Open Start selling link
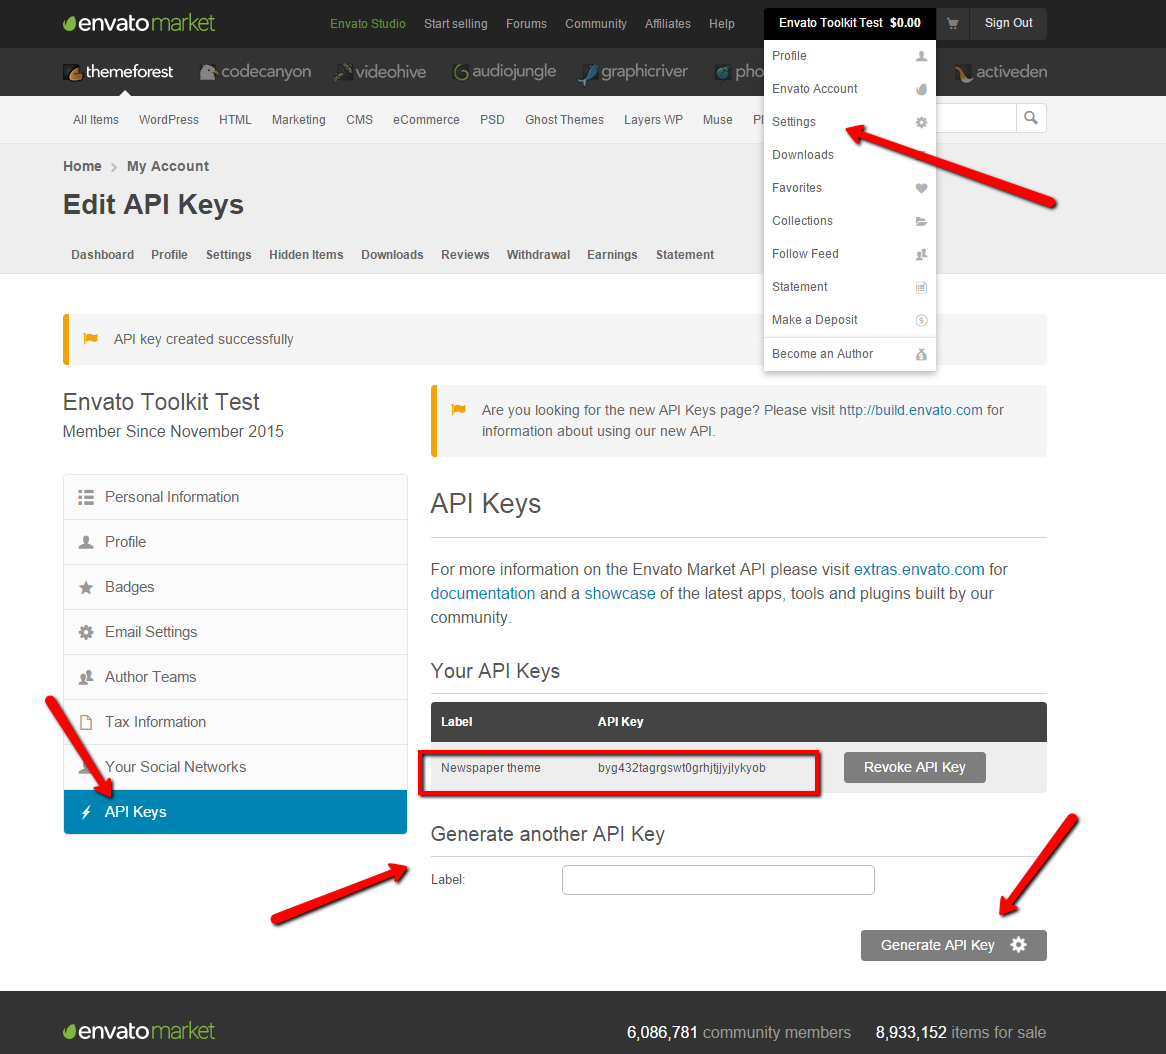This screenshot has width=1166, height=1054. [x=456, y=24]
